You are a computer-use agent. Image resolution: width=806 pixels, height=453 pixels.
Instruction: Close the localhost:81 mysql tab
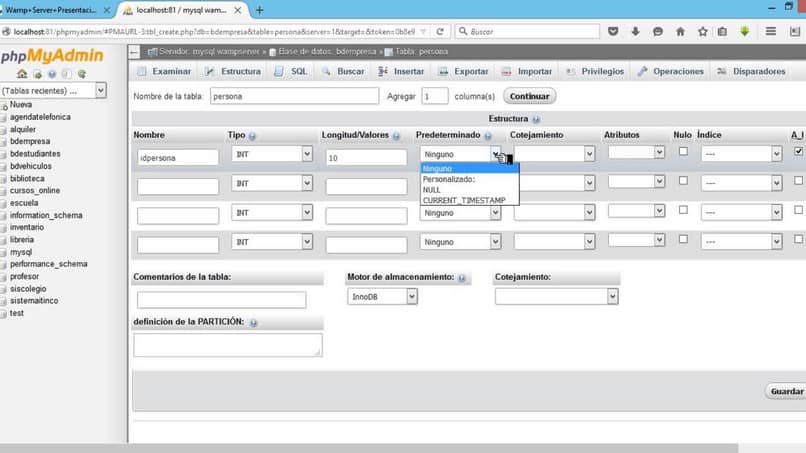(237, 10)
